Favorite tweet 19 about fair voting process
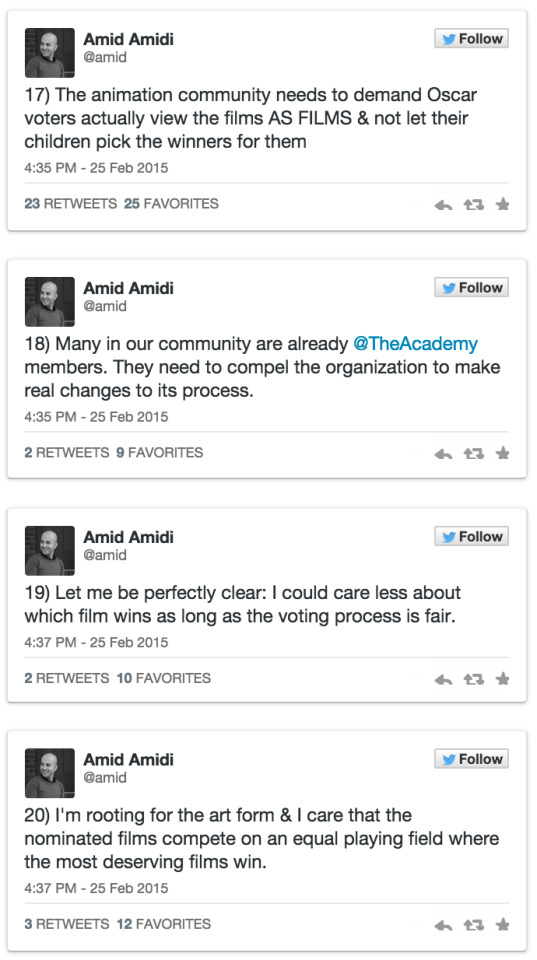The image size is (537, 960). tap(503, 678)
